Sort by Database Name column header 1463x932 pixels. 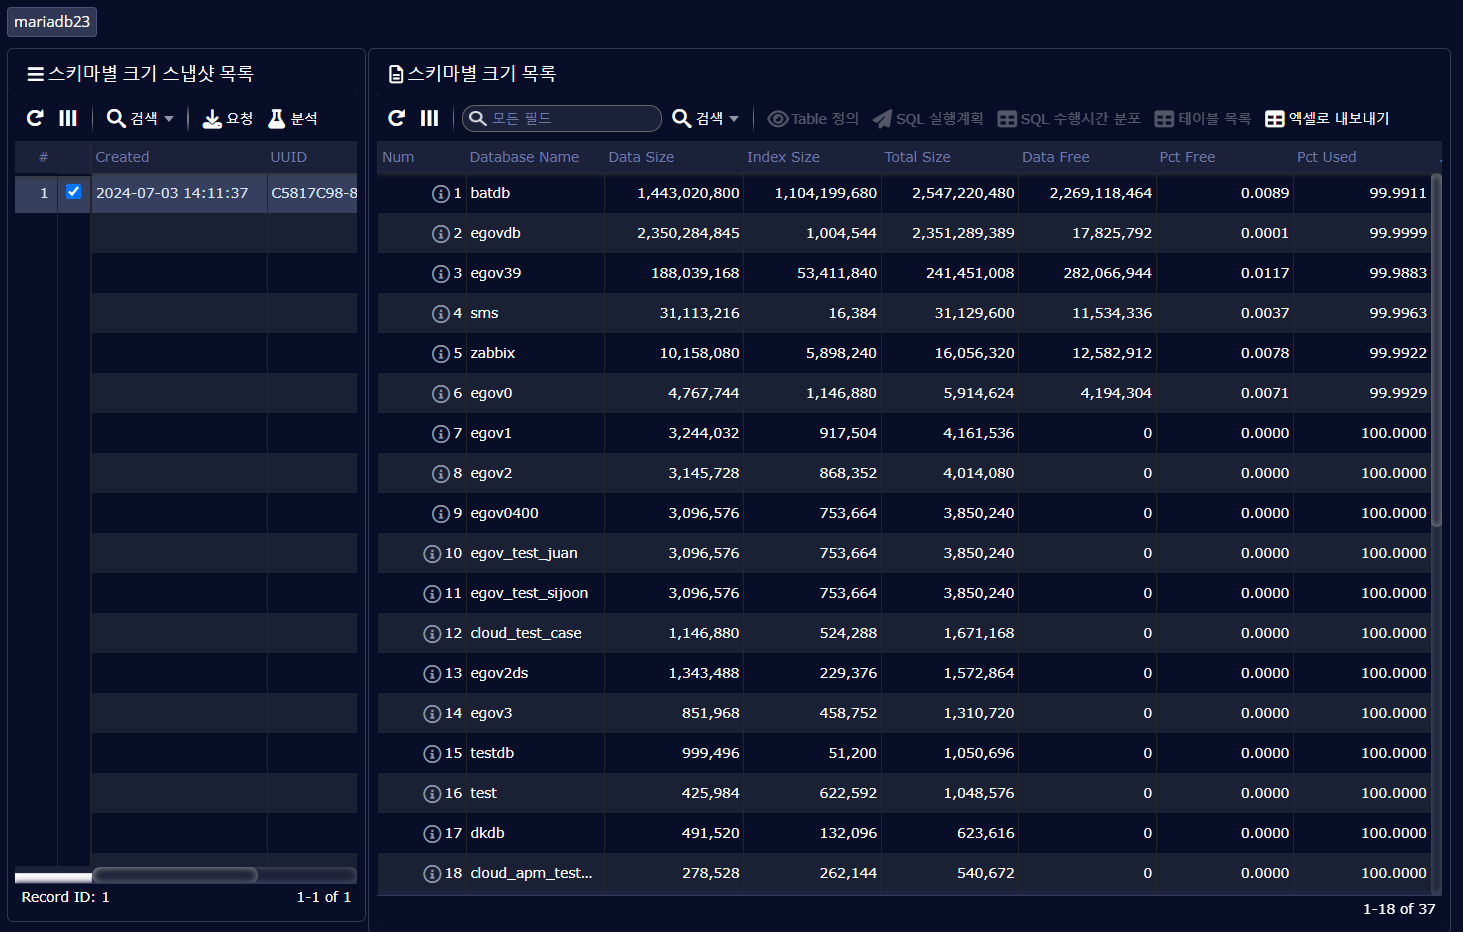[x=524, y=157]
